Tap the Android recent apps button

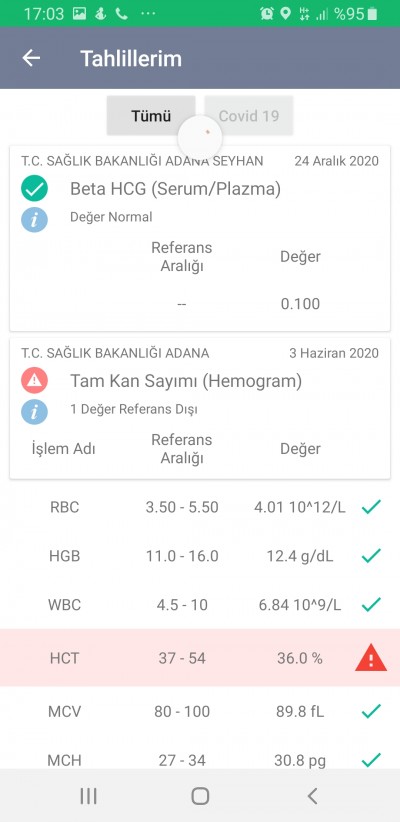[x=88, y=796]
